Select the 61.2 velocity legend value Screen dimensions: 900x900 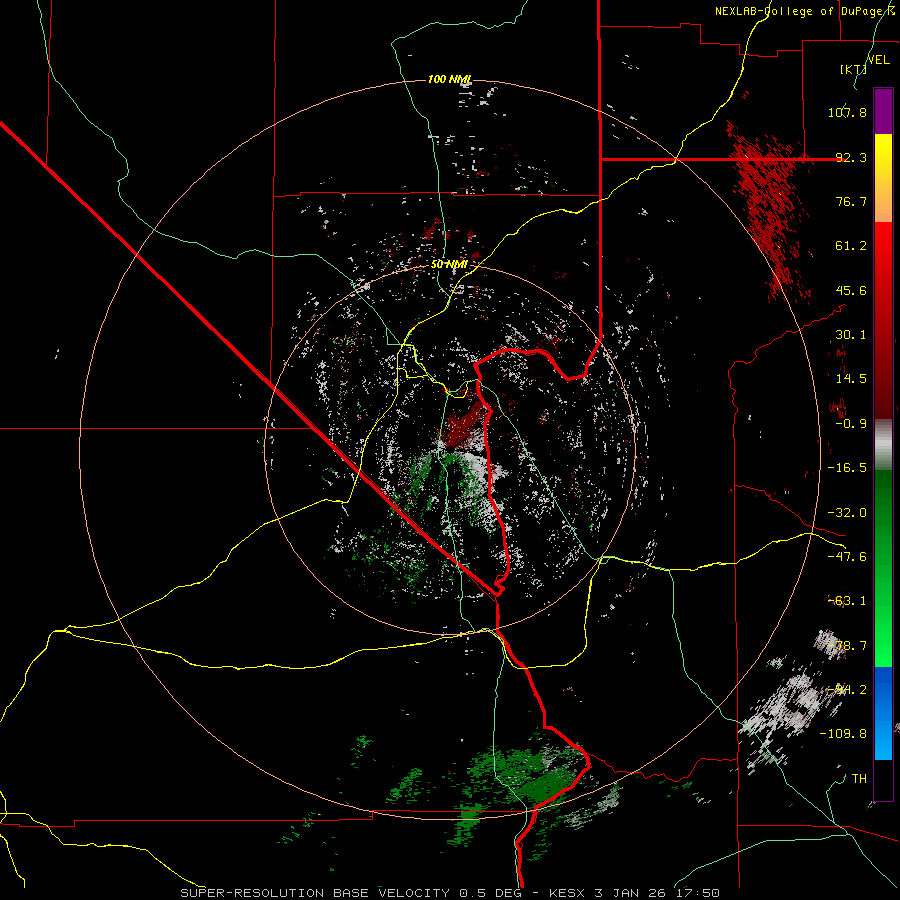[x=851, y=246]
